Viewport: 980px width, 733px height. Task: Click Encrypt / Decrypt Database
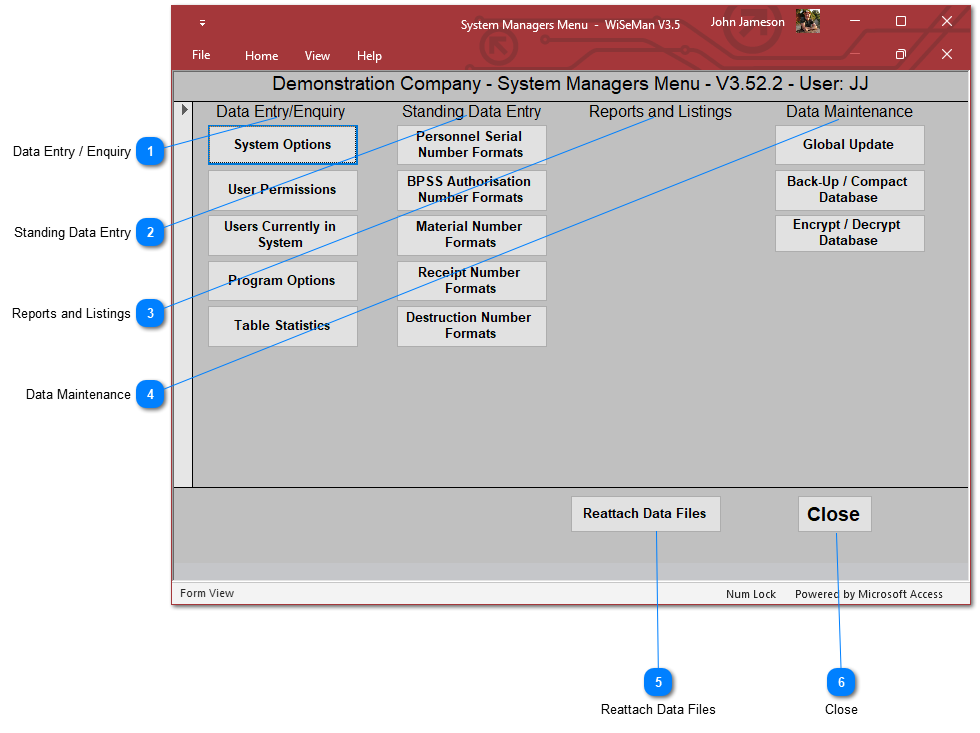point(849,233)
